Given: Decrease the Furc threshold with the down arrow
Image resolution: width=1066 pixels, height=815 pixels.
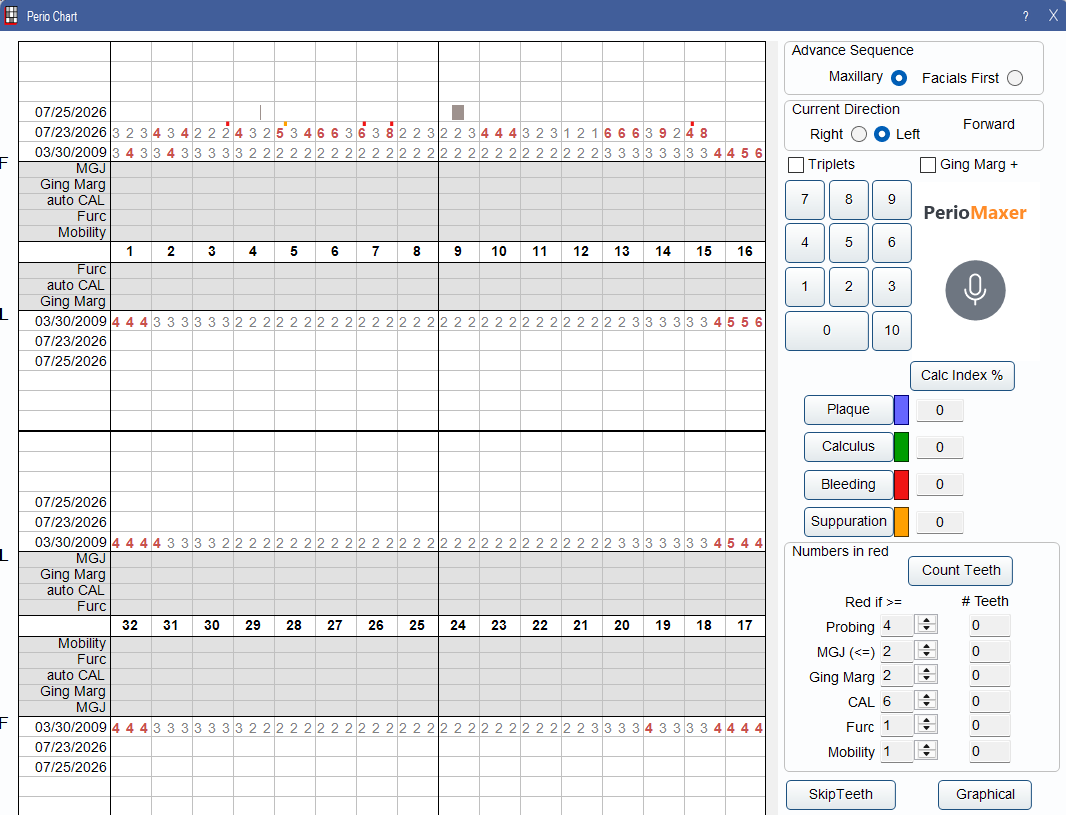Looking at the screenshot, I should (x=927, y=729).
